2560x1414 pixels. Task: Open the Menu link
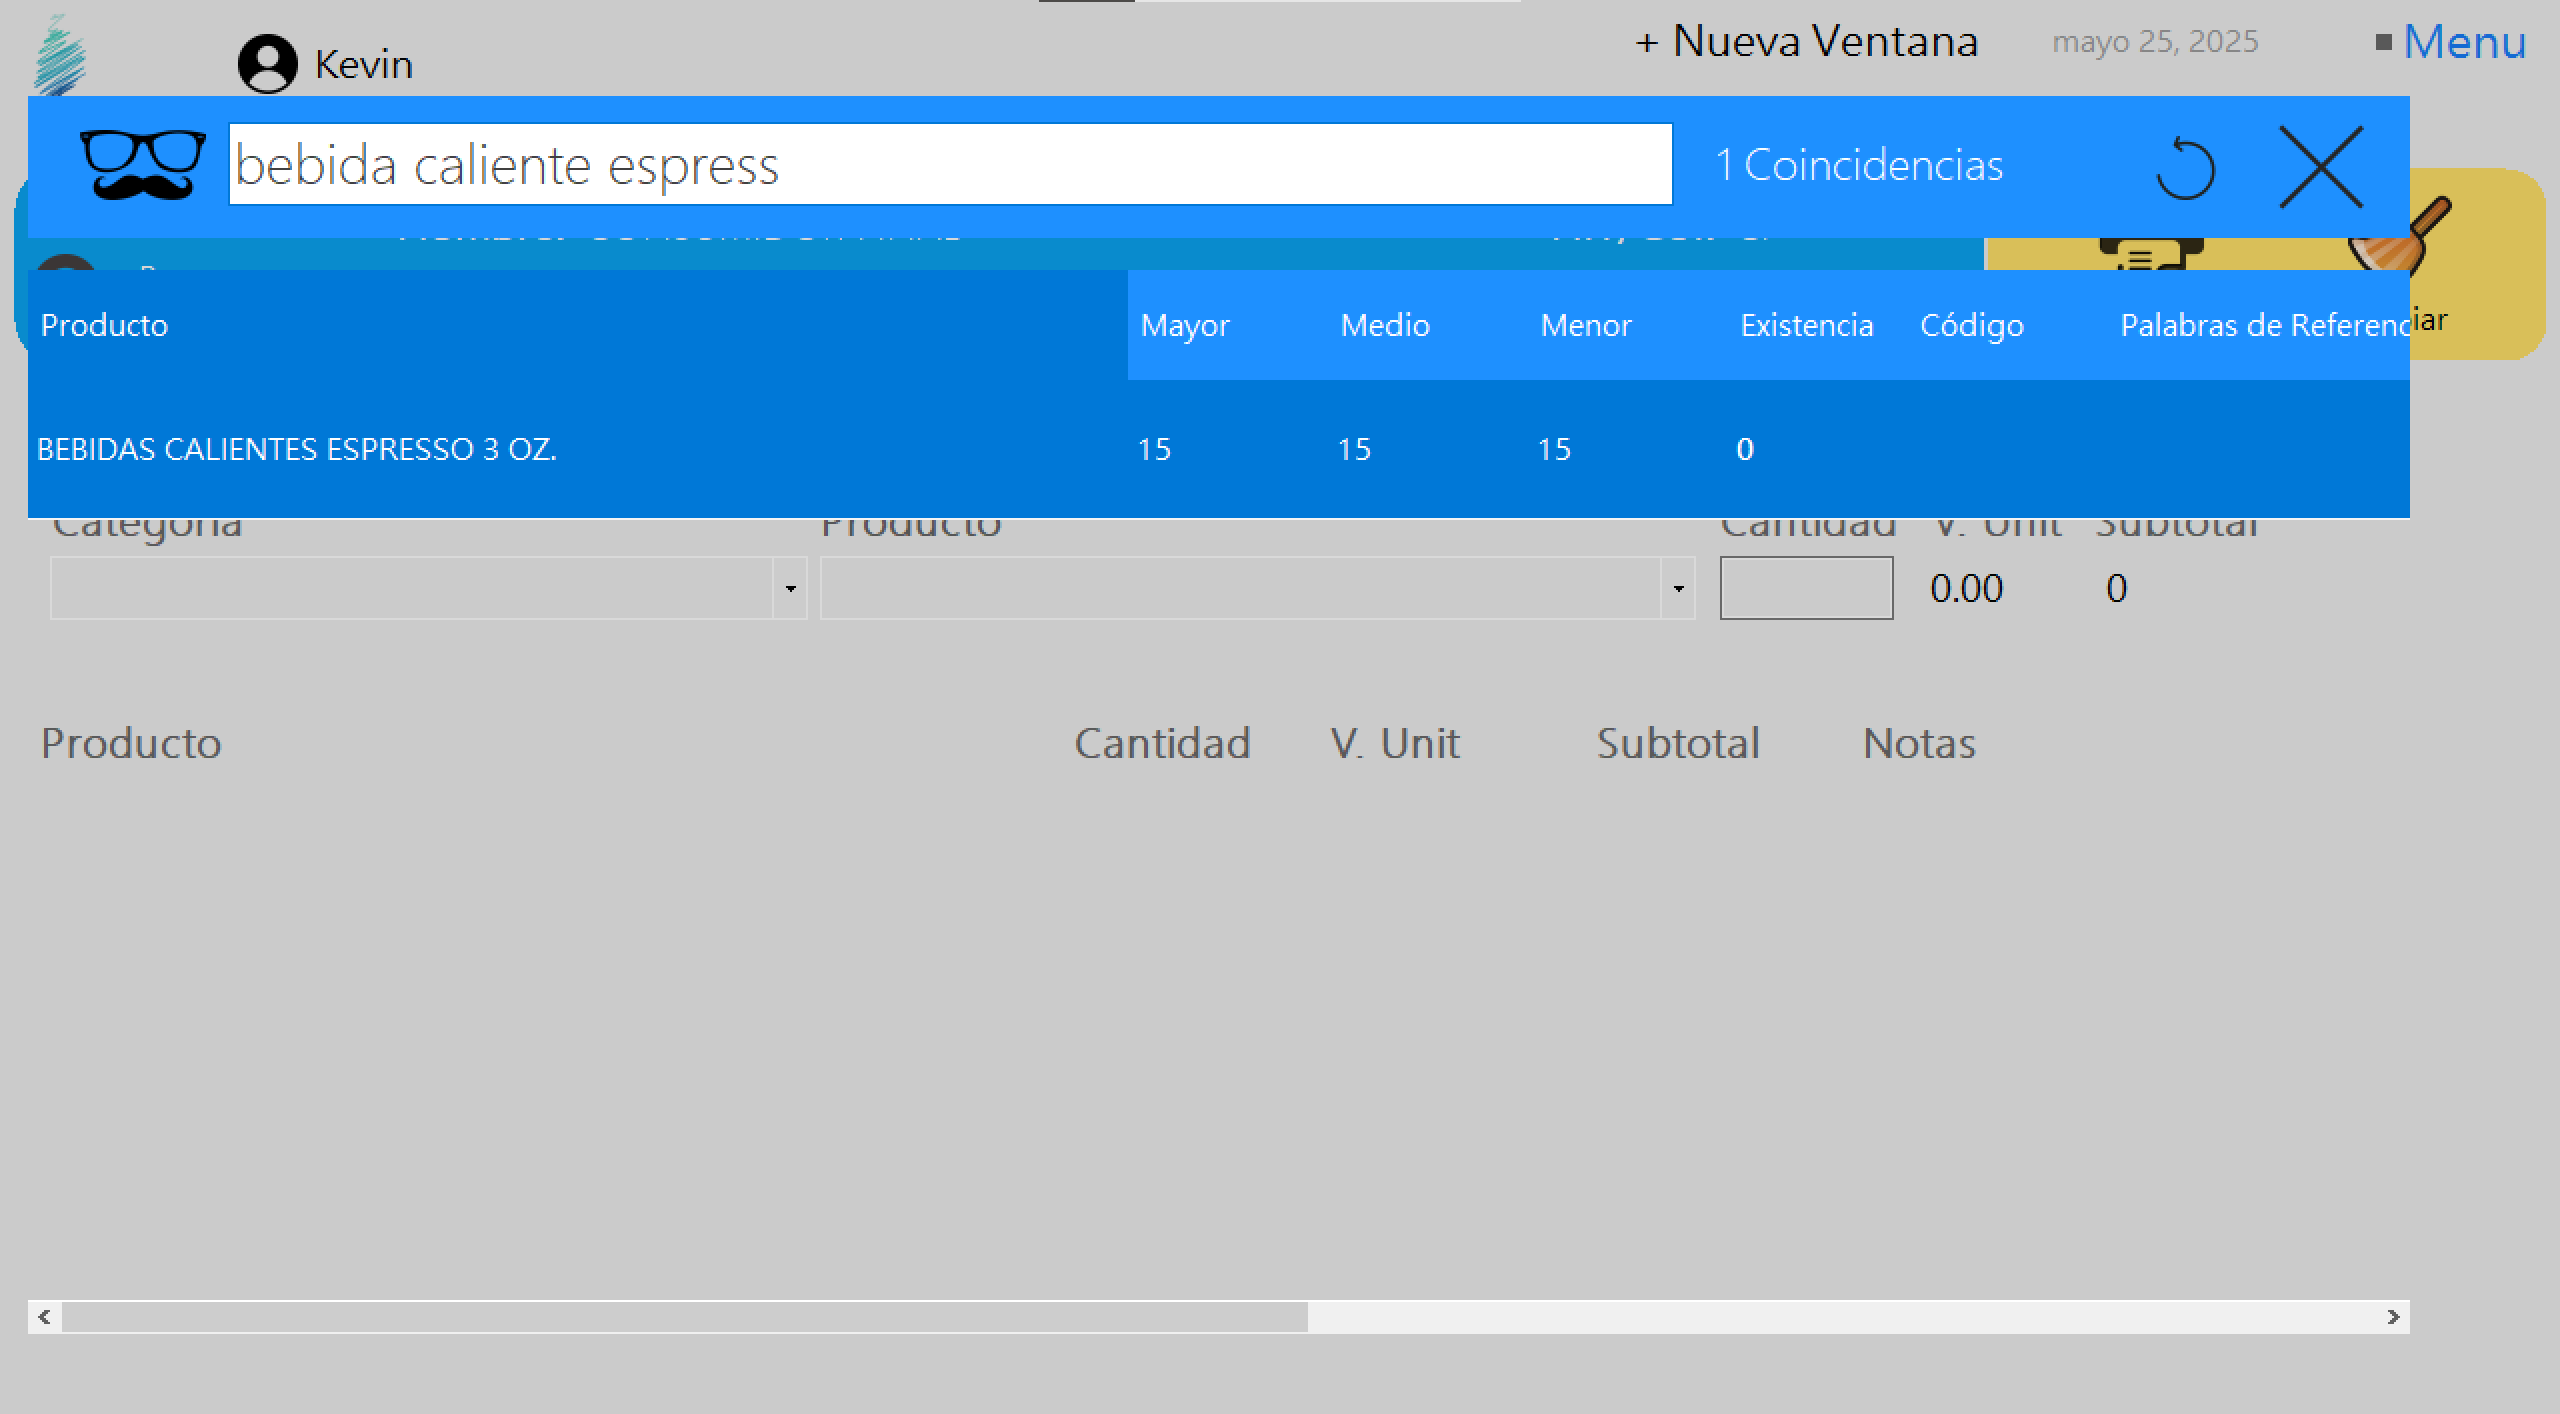pos(2463,42)
